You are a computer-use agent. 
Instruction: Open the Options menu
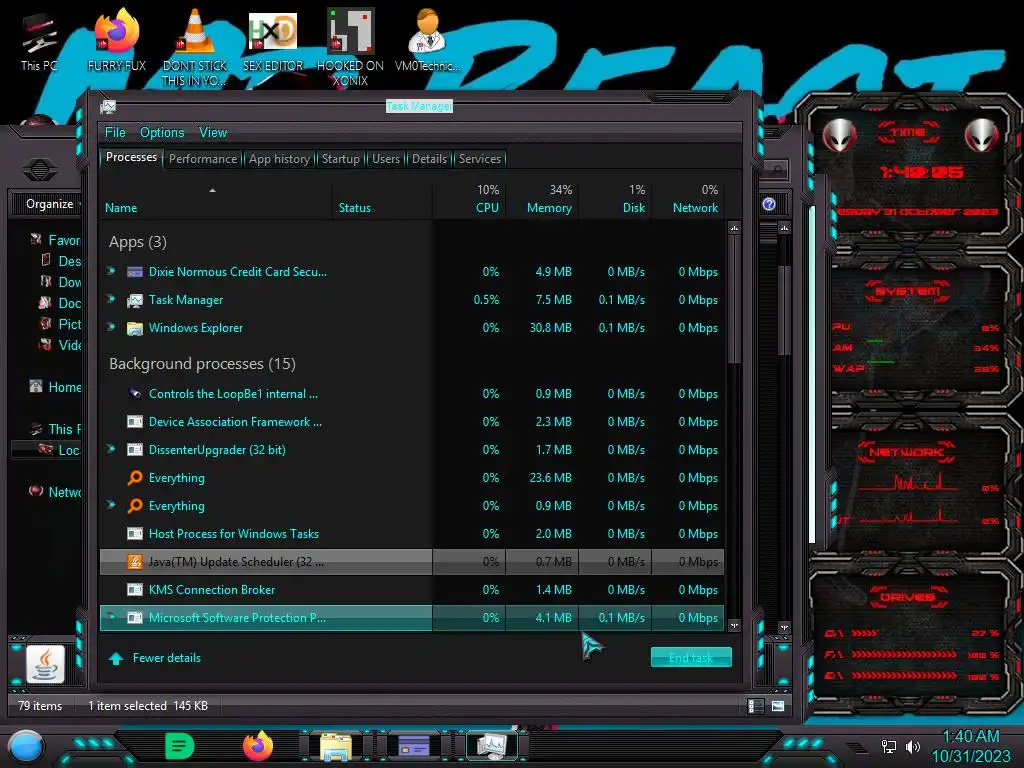coord(162,133)
